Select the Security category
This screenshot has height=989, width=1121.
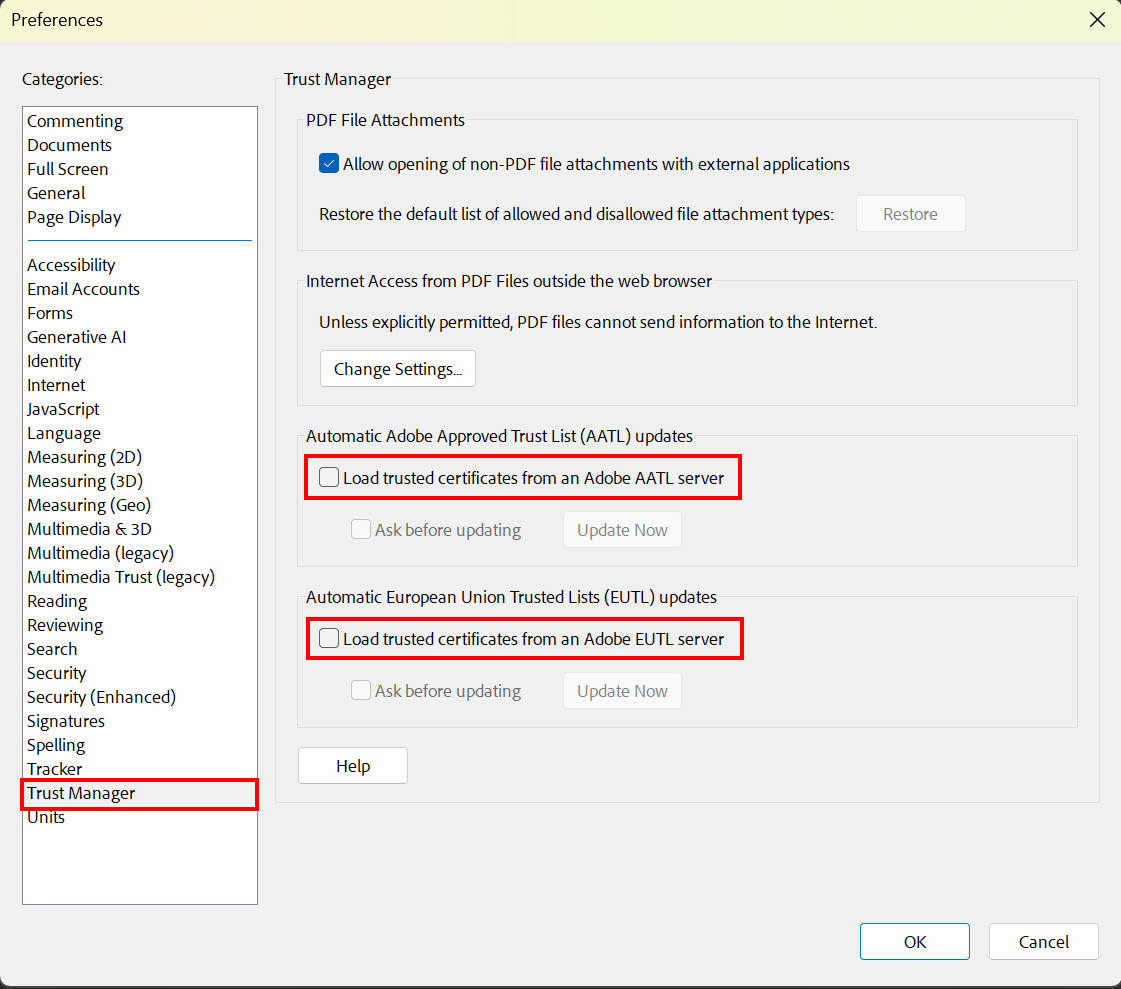point(56,672)
